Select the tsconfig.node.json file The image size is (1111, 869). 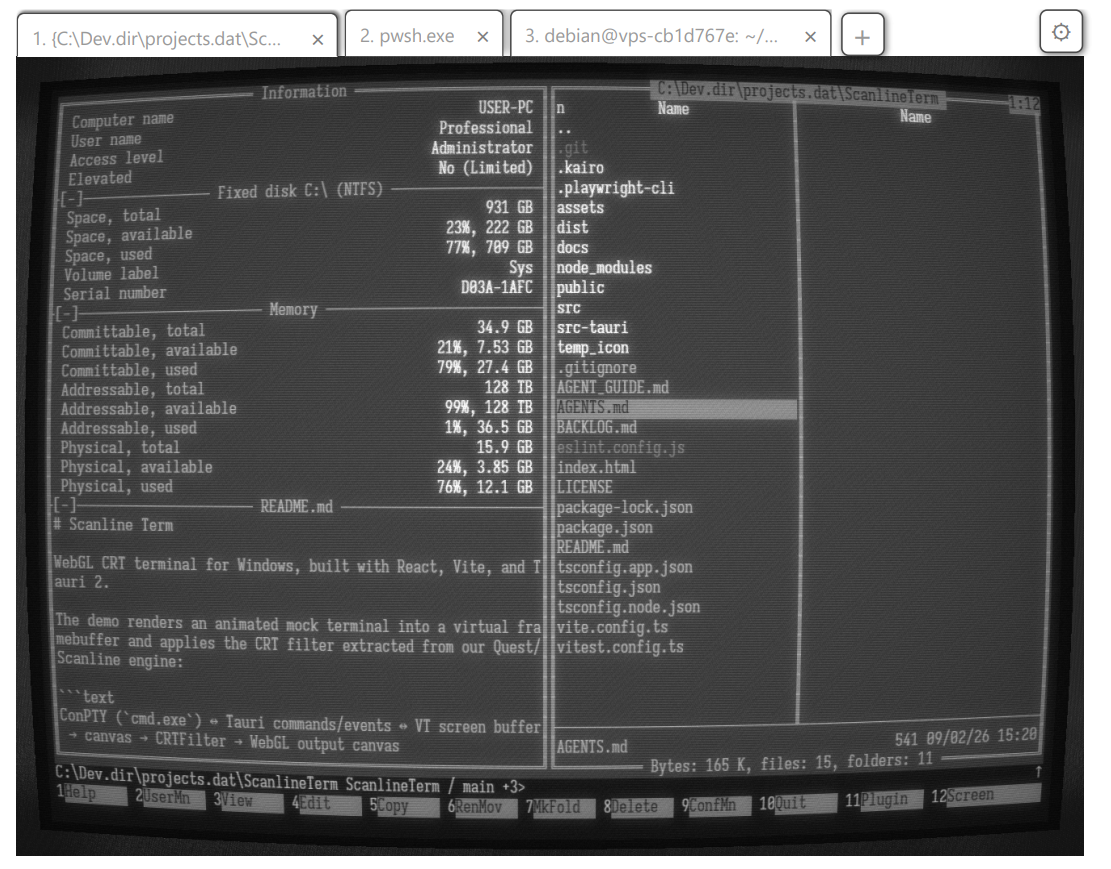point(628,607)
